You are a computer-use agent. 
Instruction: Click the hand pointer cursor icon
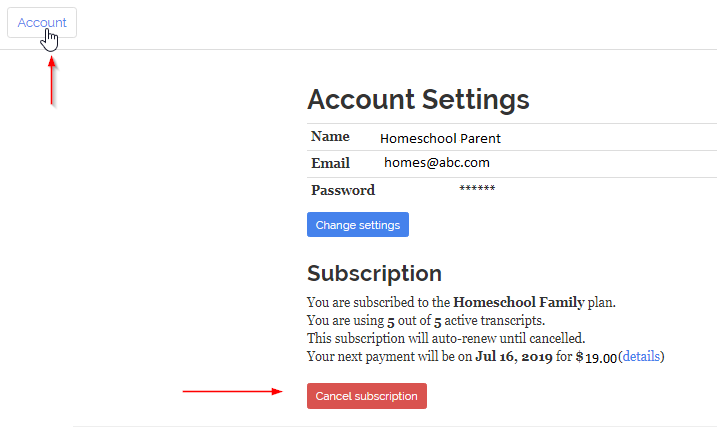click(50, 39)
